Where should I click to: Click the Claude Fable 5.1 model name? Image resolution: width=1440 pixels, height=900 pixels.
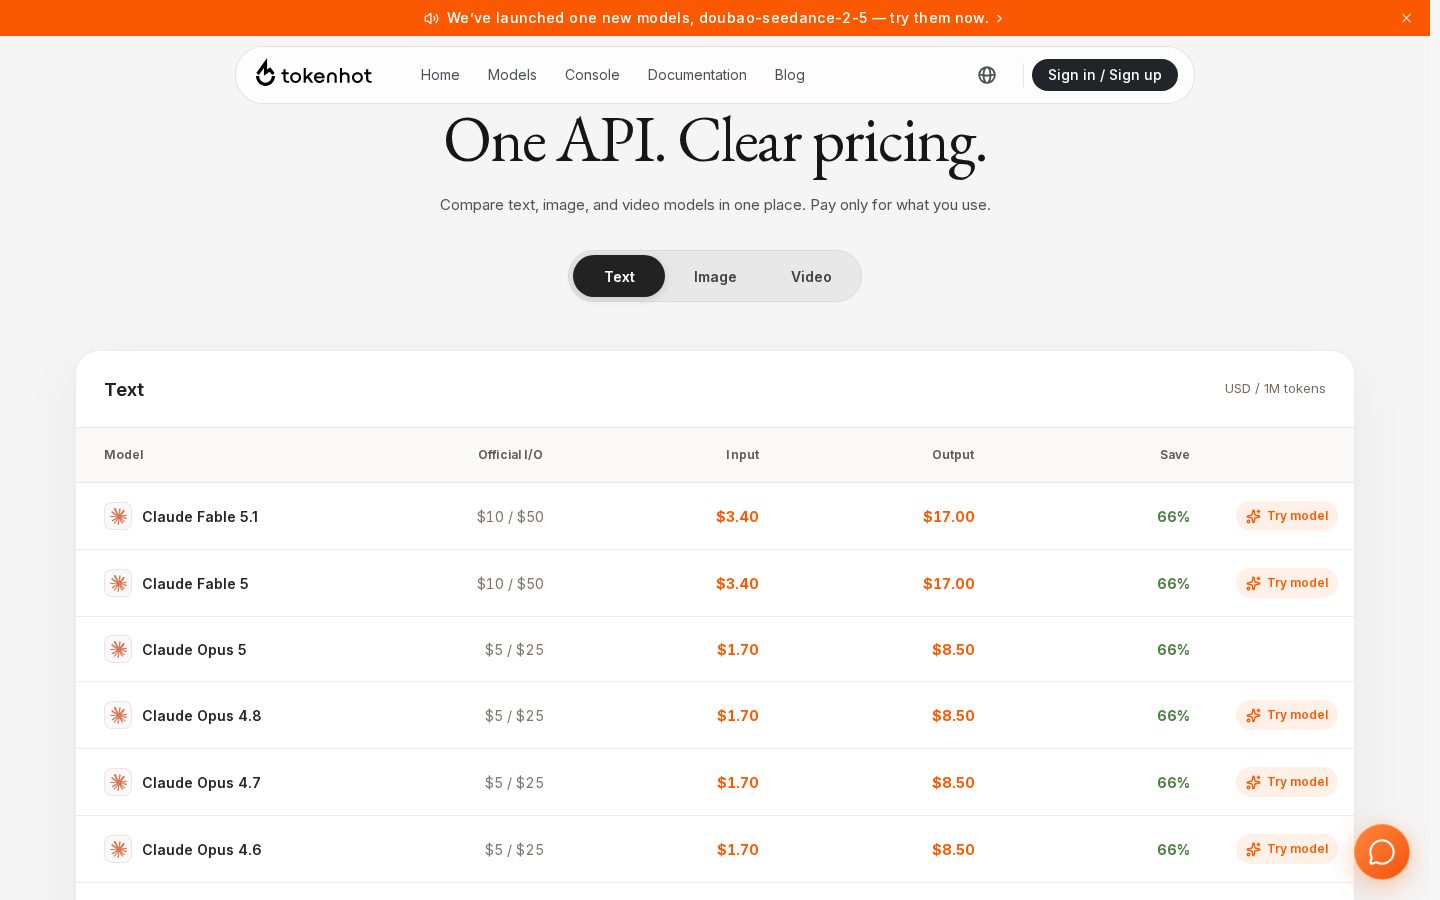(x=200, y=517)
